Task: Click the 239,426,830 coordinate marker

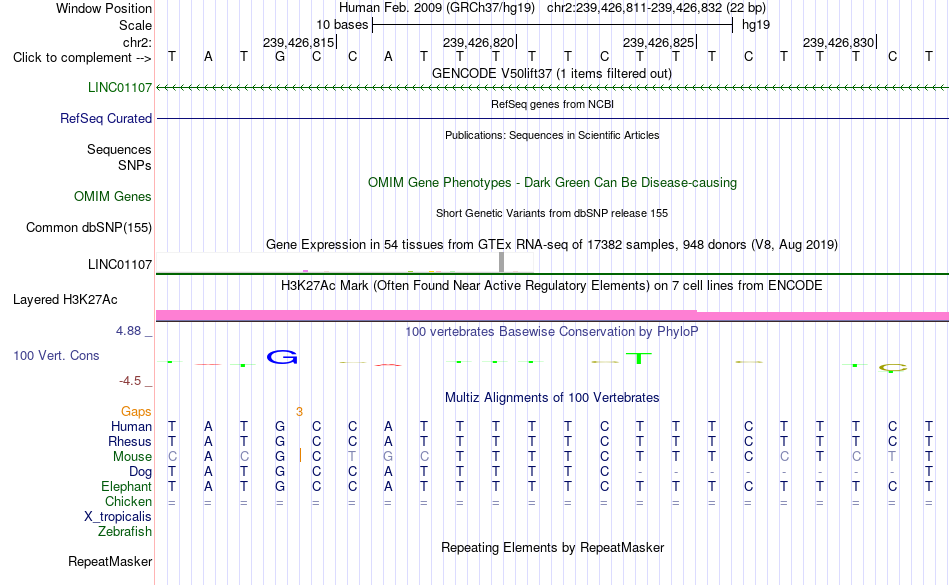Action: click(839, 42)
